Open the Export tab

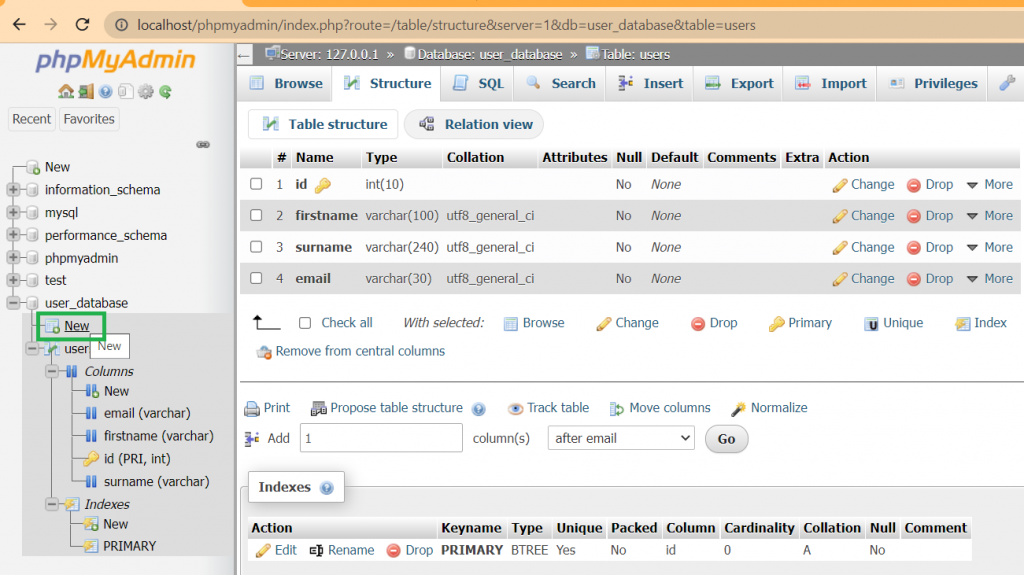point(739,83)
